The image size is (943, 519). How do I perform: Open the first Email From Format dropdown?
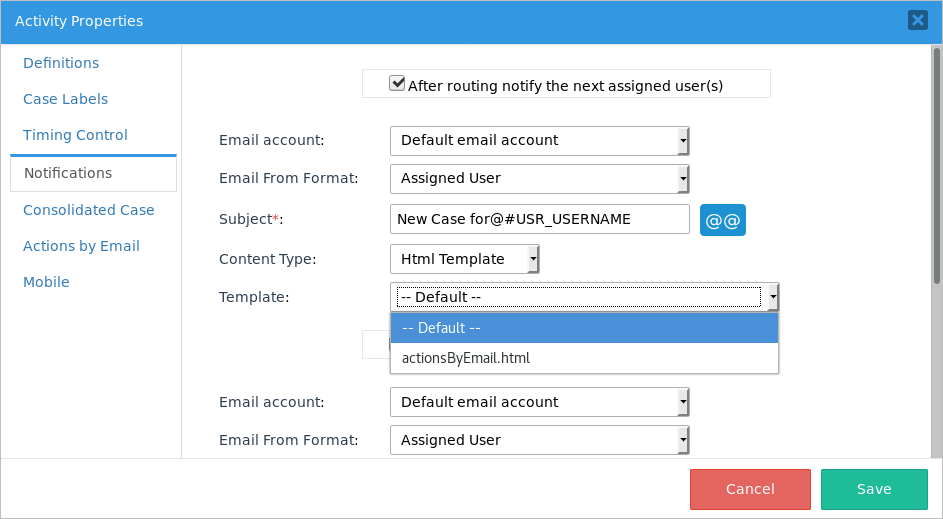point(539,179)
